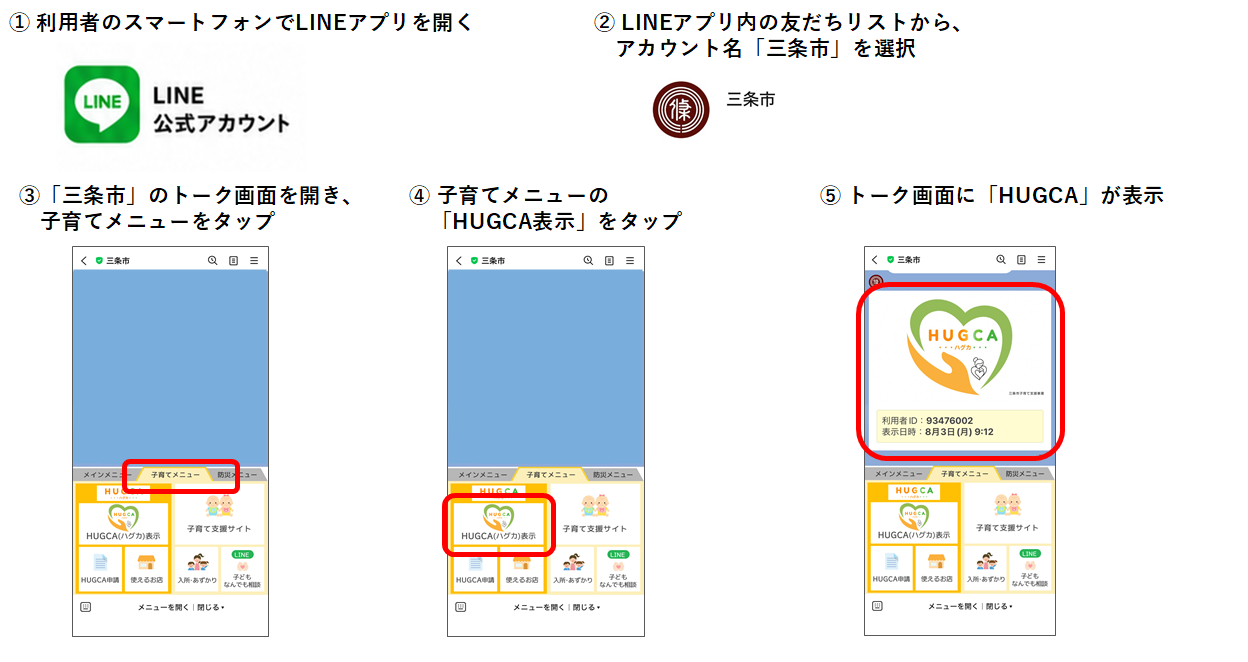Open notes icon in step ④ phone header
Screen dimensions: 1248x662
[609, 260]
